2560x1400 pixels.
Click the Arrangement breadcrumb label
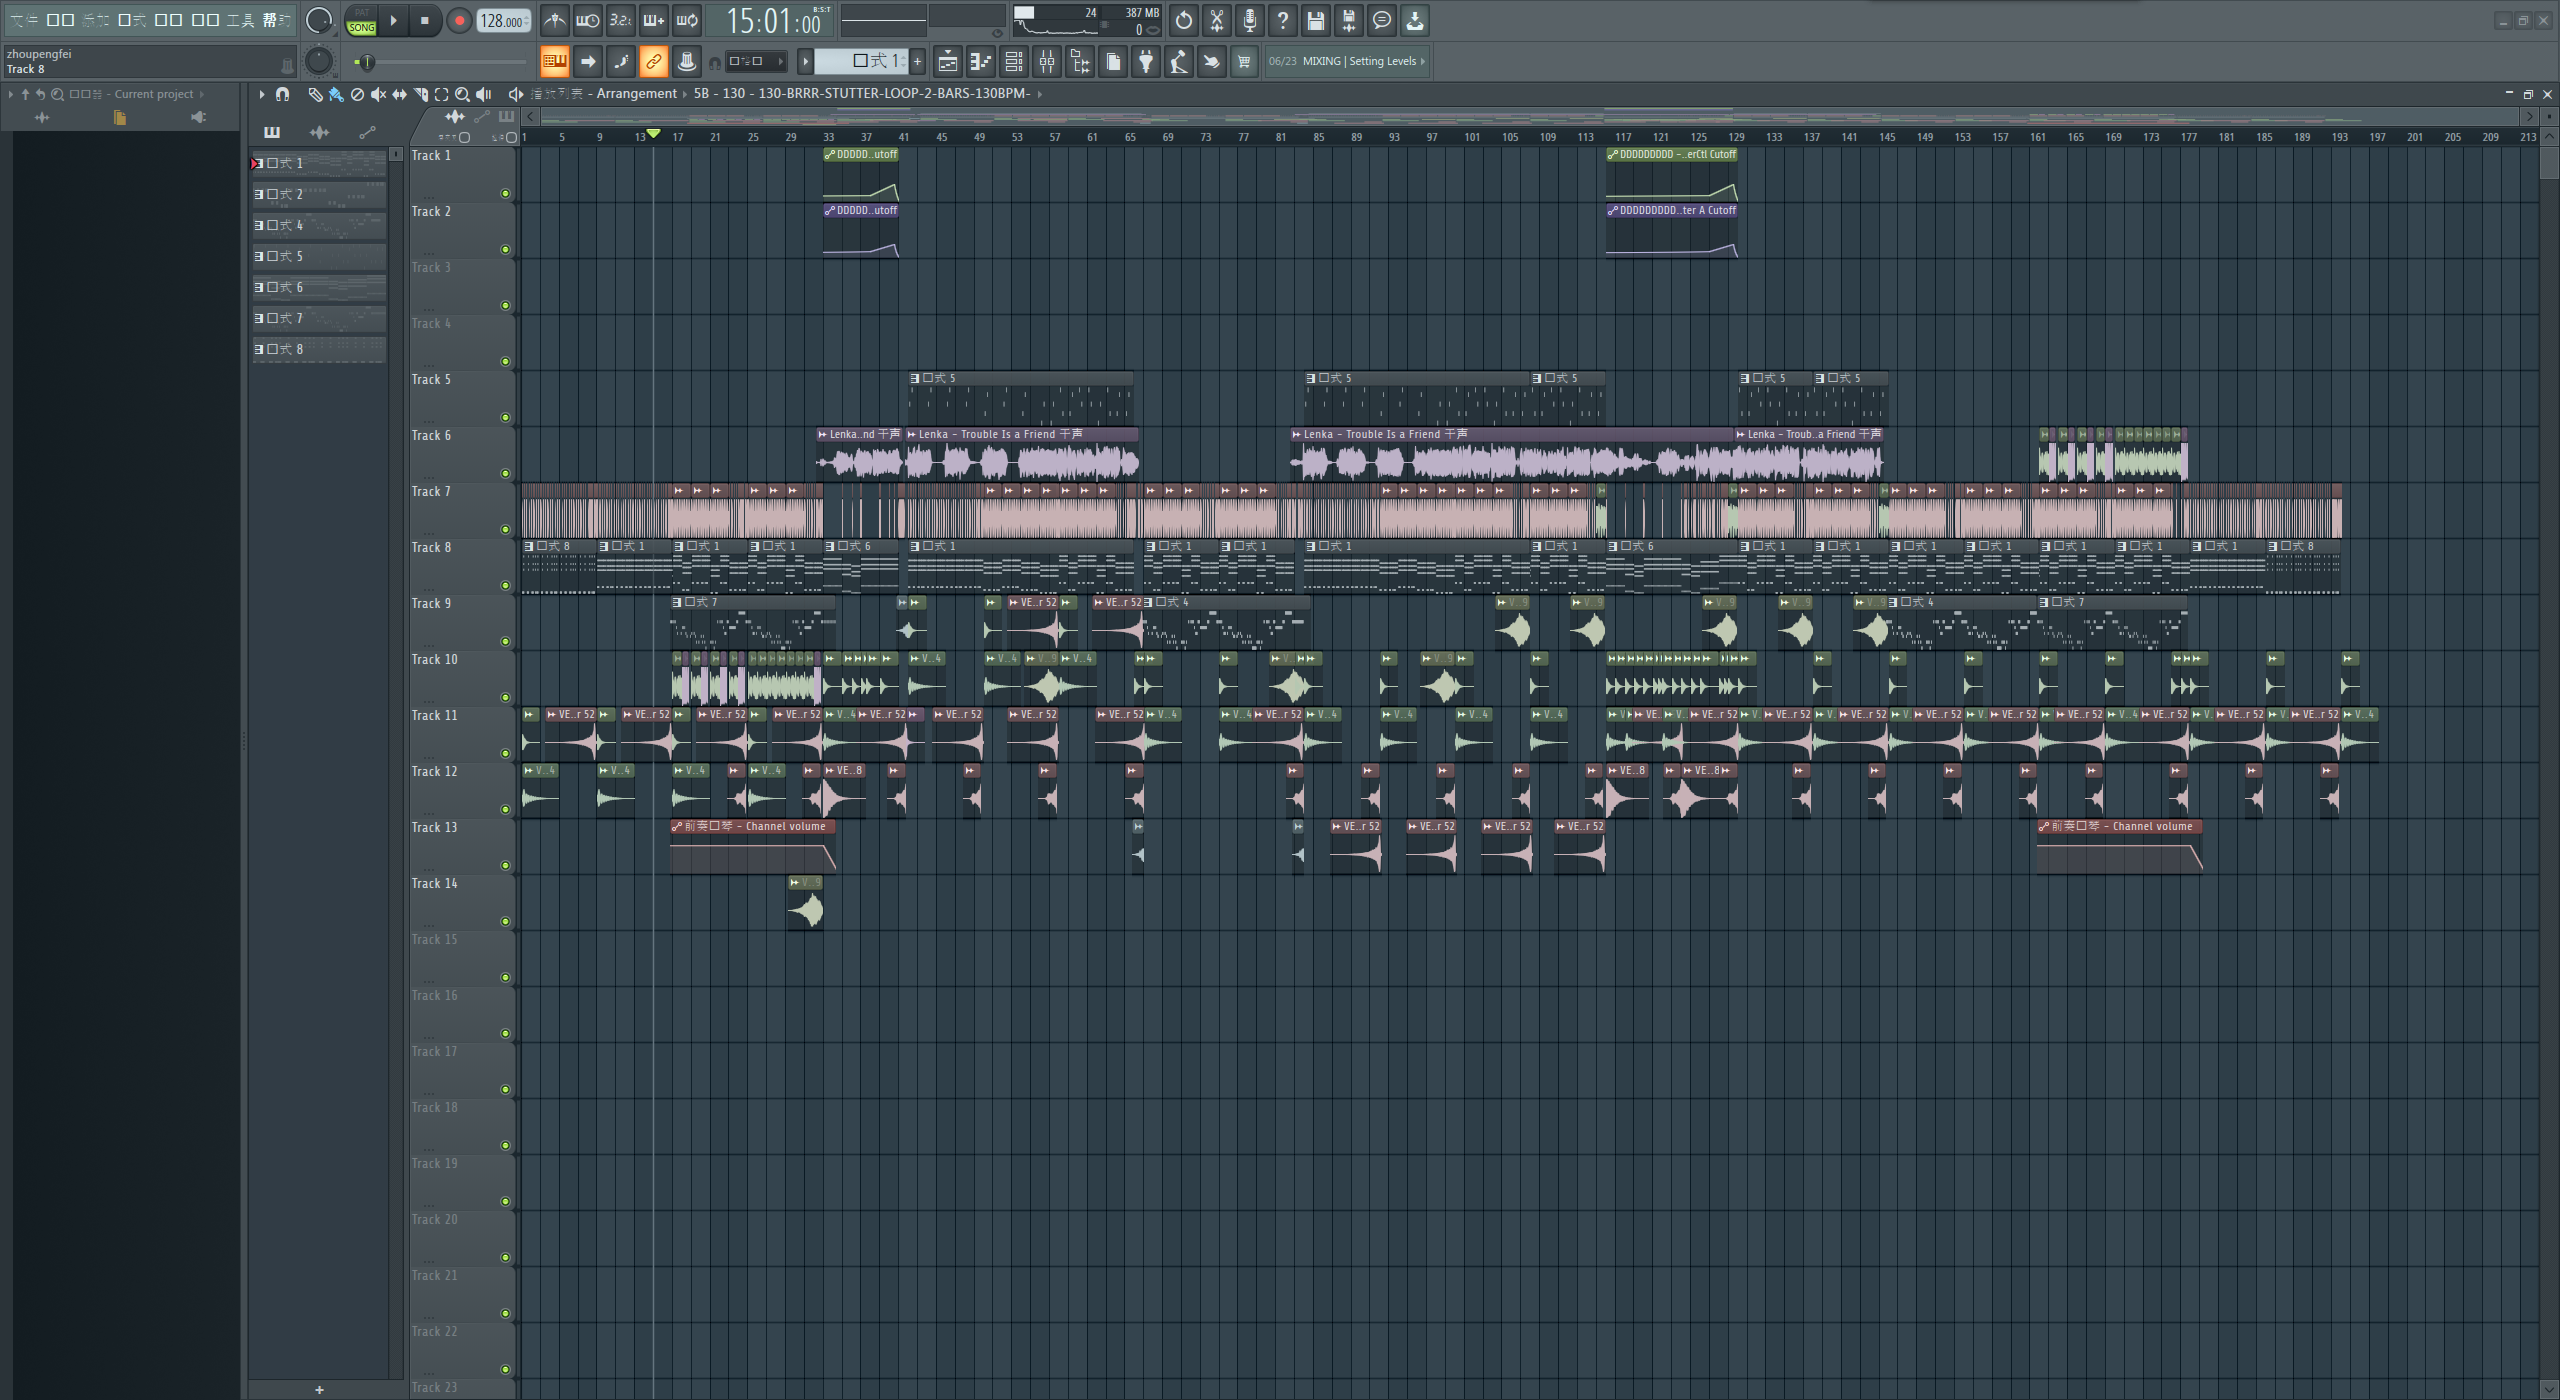pos(636,94)
